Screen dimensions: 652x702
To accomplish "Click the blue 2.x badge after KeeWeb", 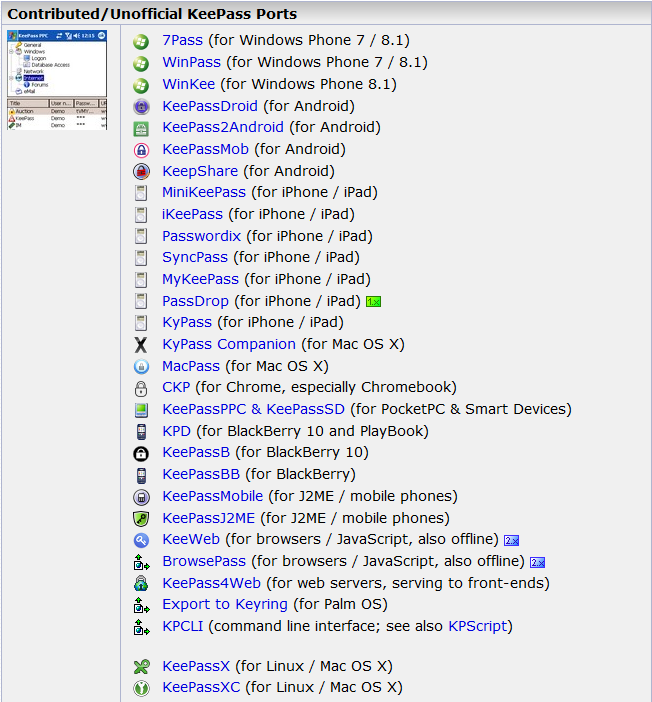I will [511, 541].
